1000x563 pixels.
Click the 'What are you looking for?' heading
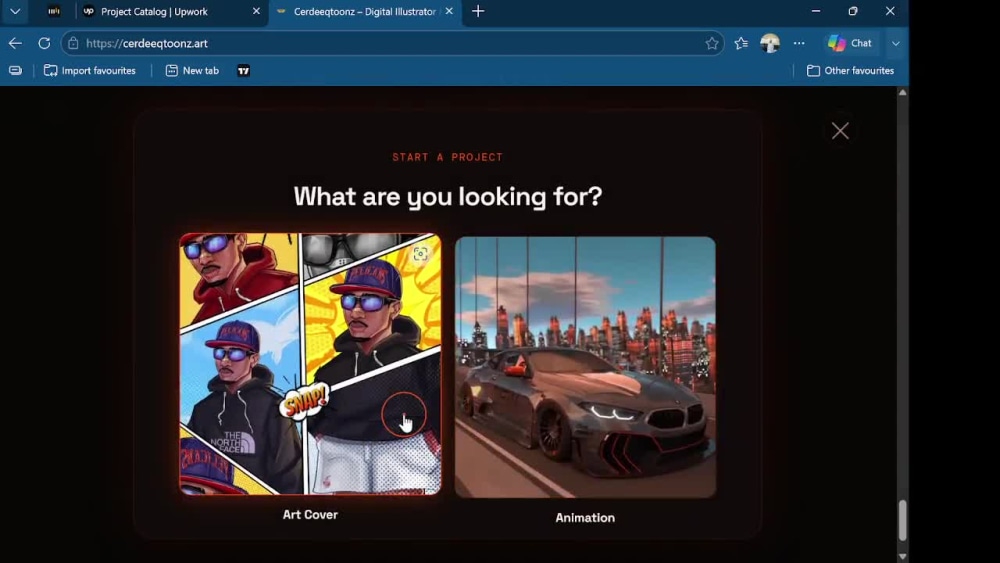tap(448, 196)
